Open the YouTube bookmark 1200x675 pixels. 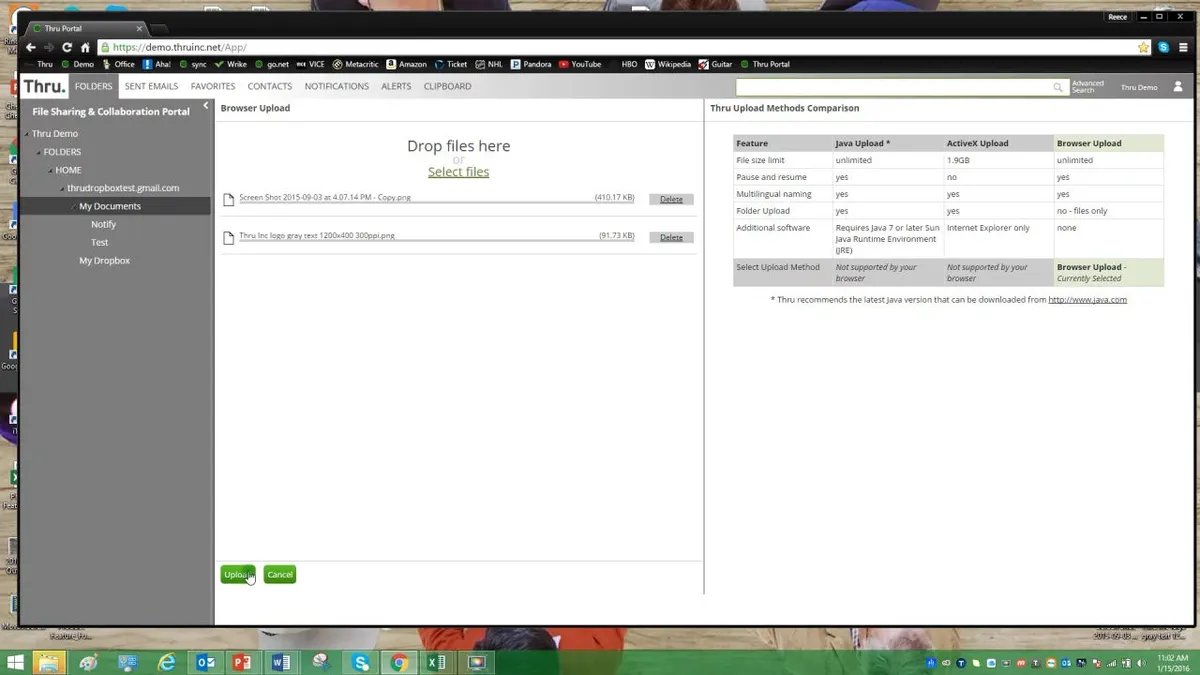tap(580, 64)
